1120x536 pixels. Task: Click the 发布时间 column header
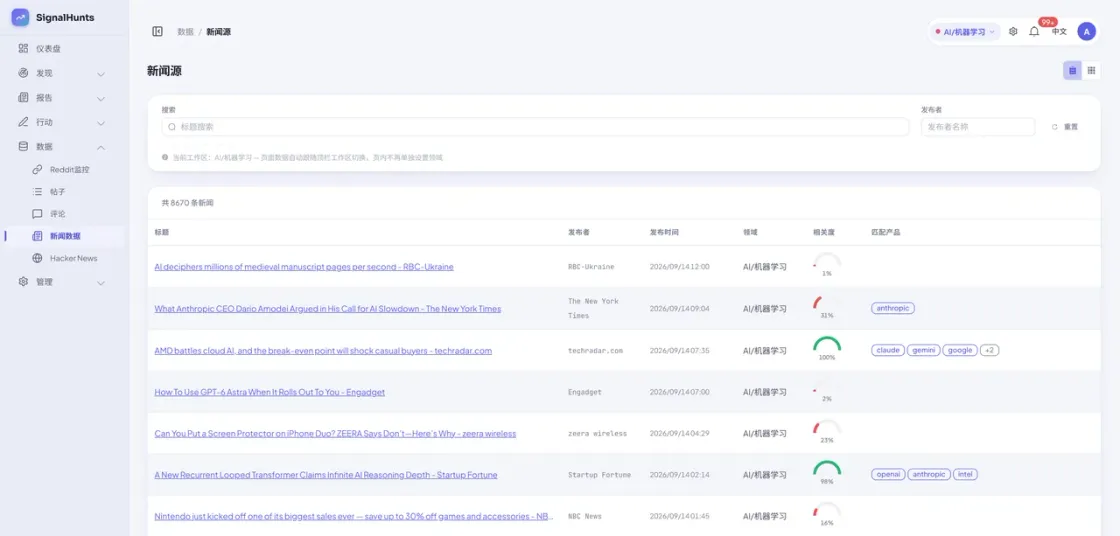(664, 232)
